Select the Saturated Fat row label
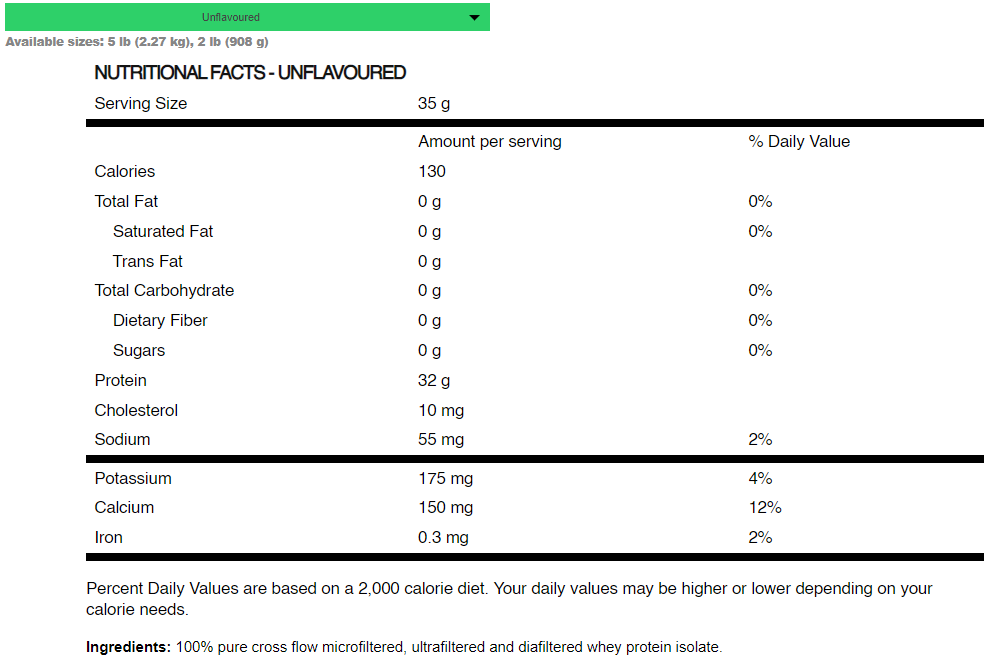The width and height of the screenshot is (994, 660). (163, 232)
